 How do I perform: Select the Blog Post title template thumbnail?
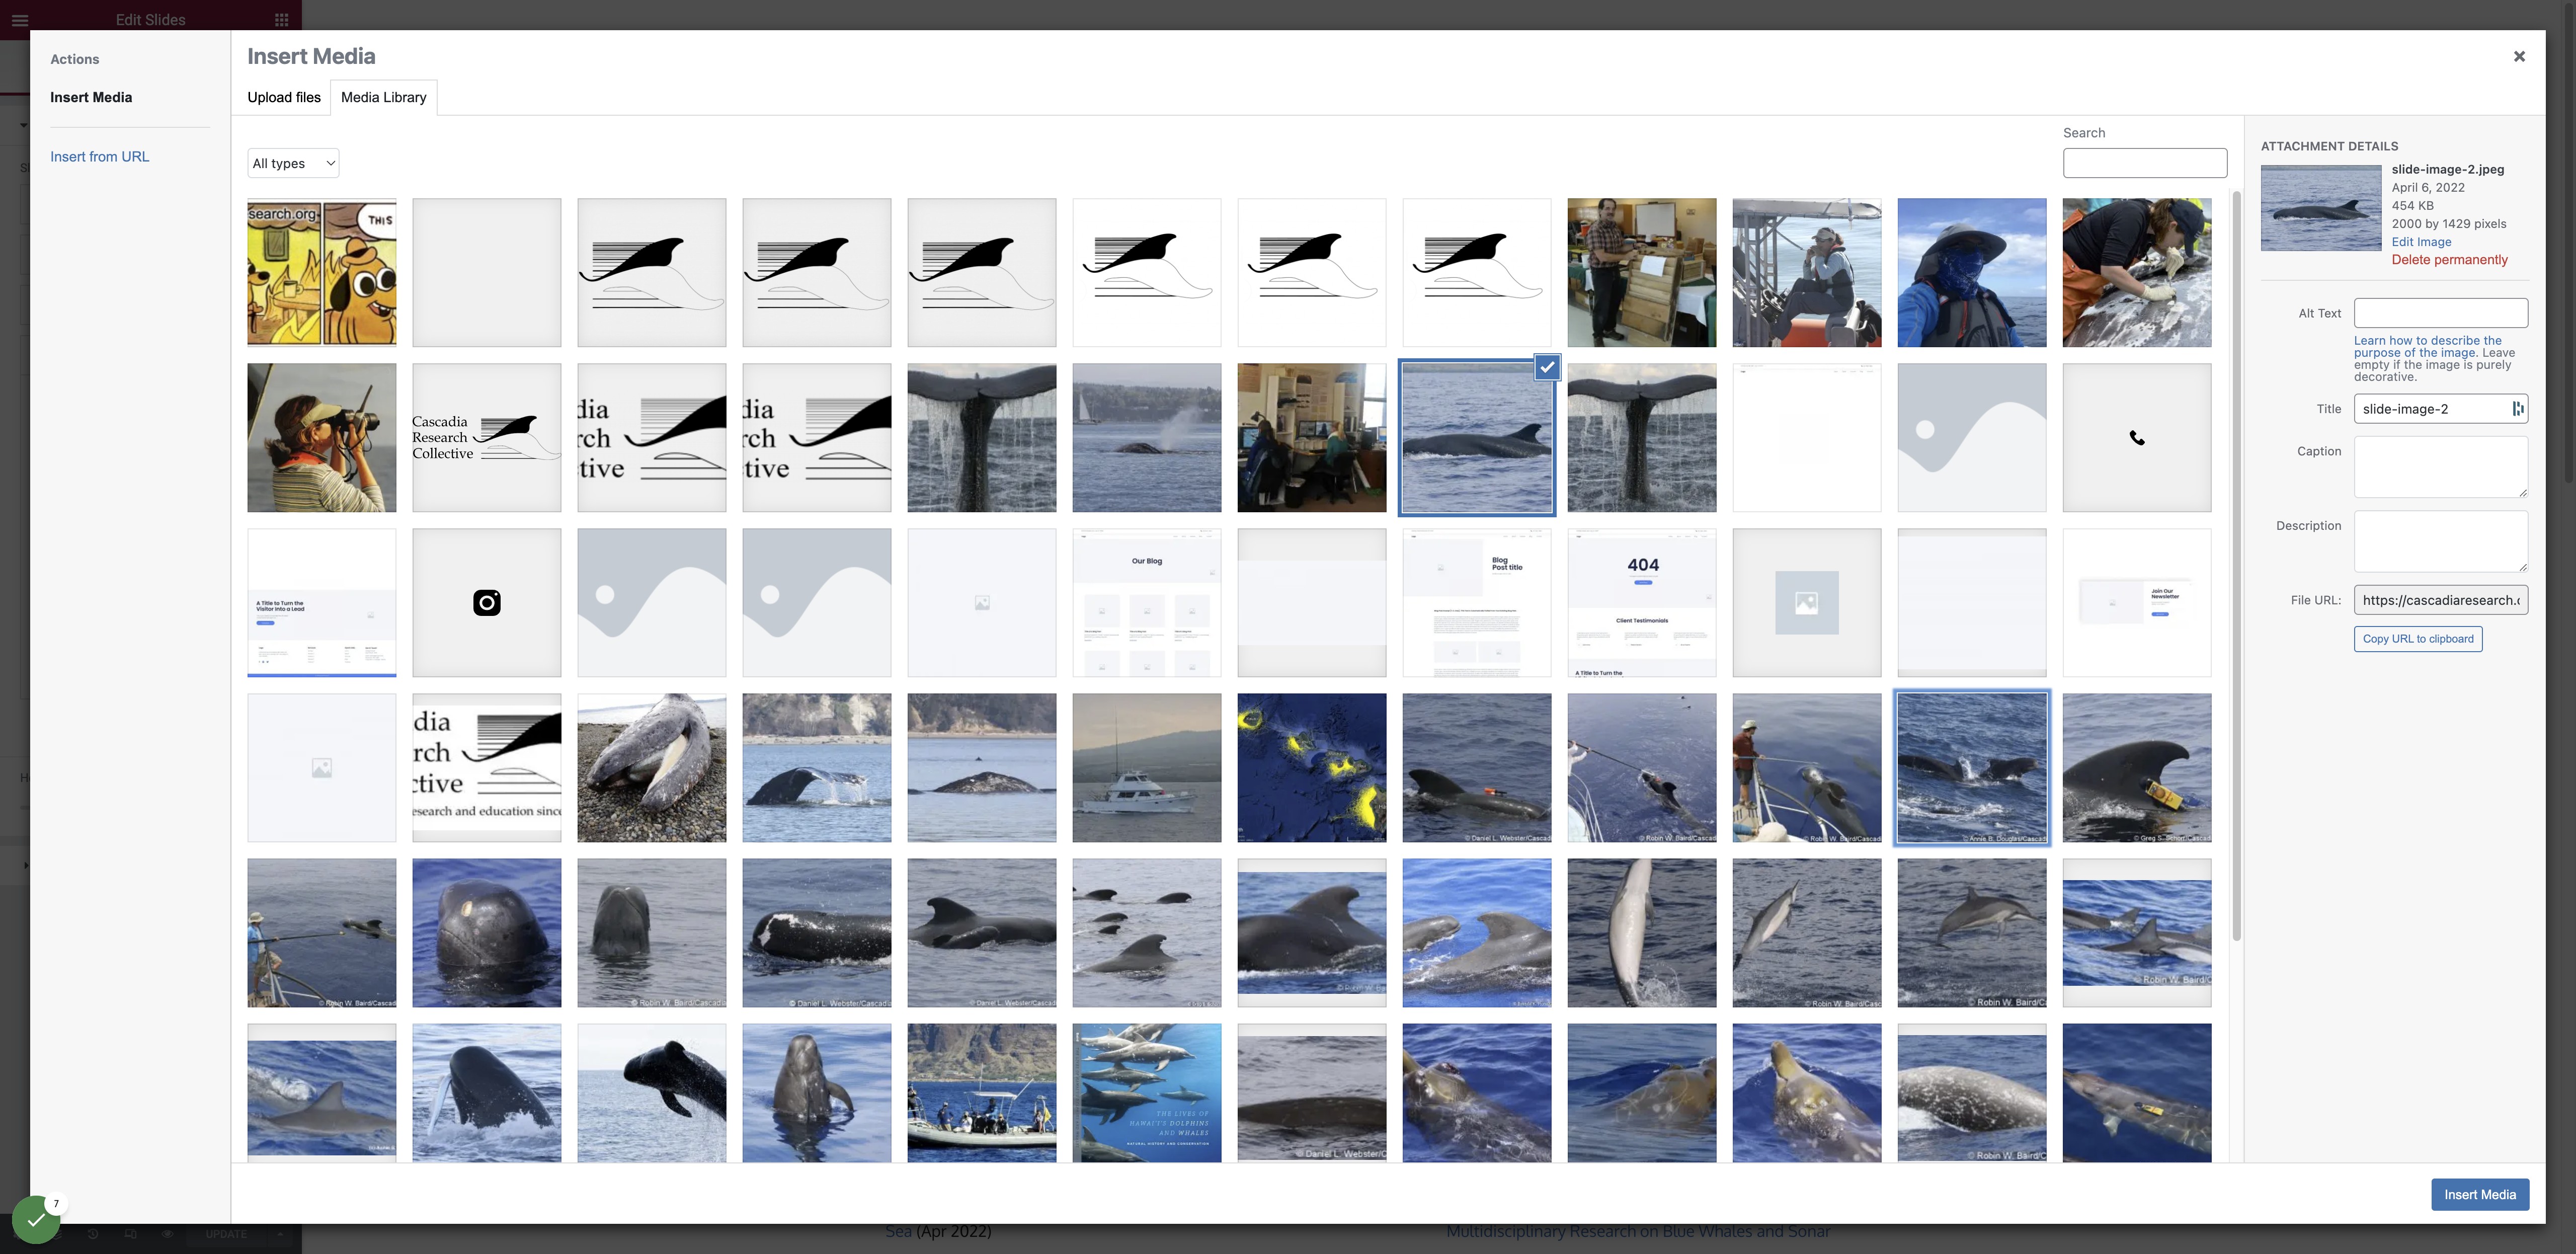(1477, 603)
